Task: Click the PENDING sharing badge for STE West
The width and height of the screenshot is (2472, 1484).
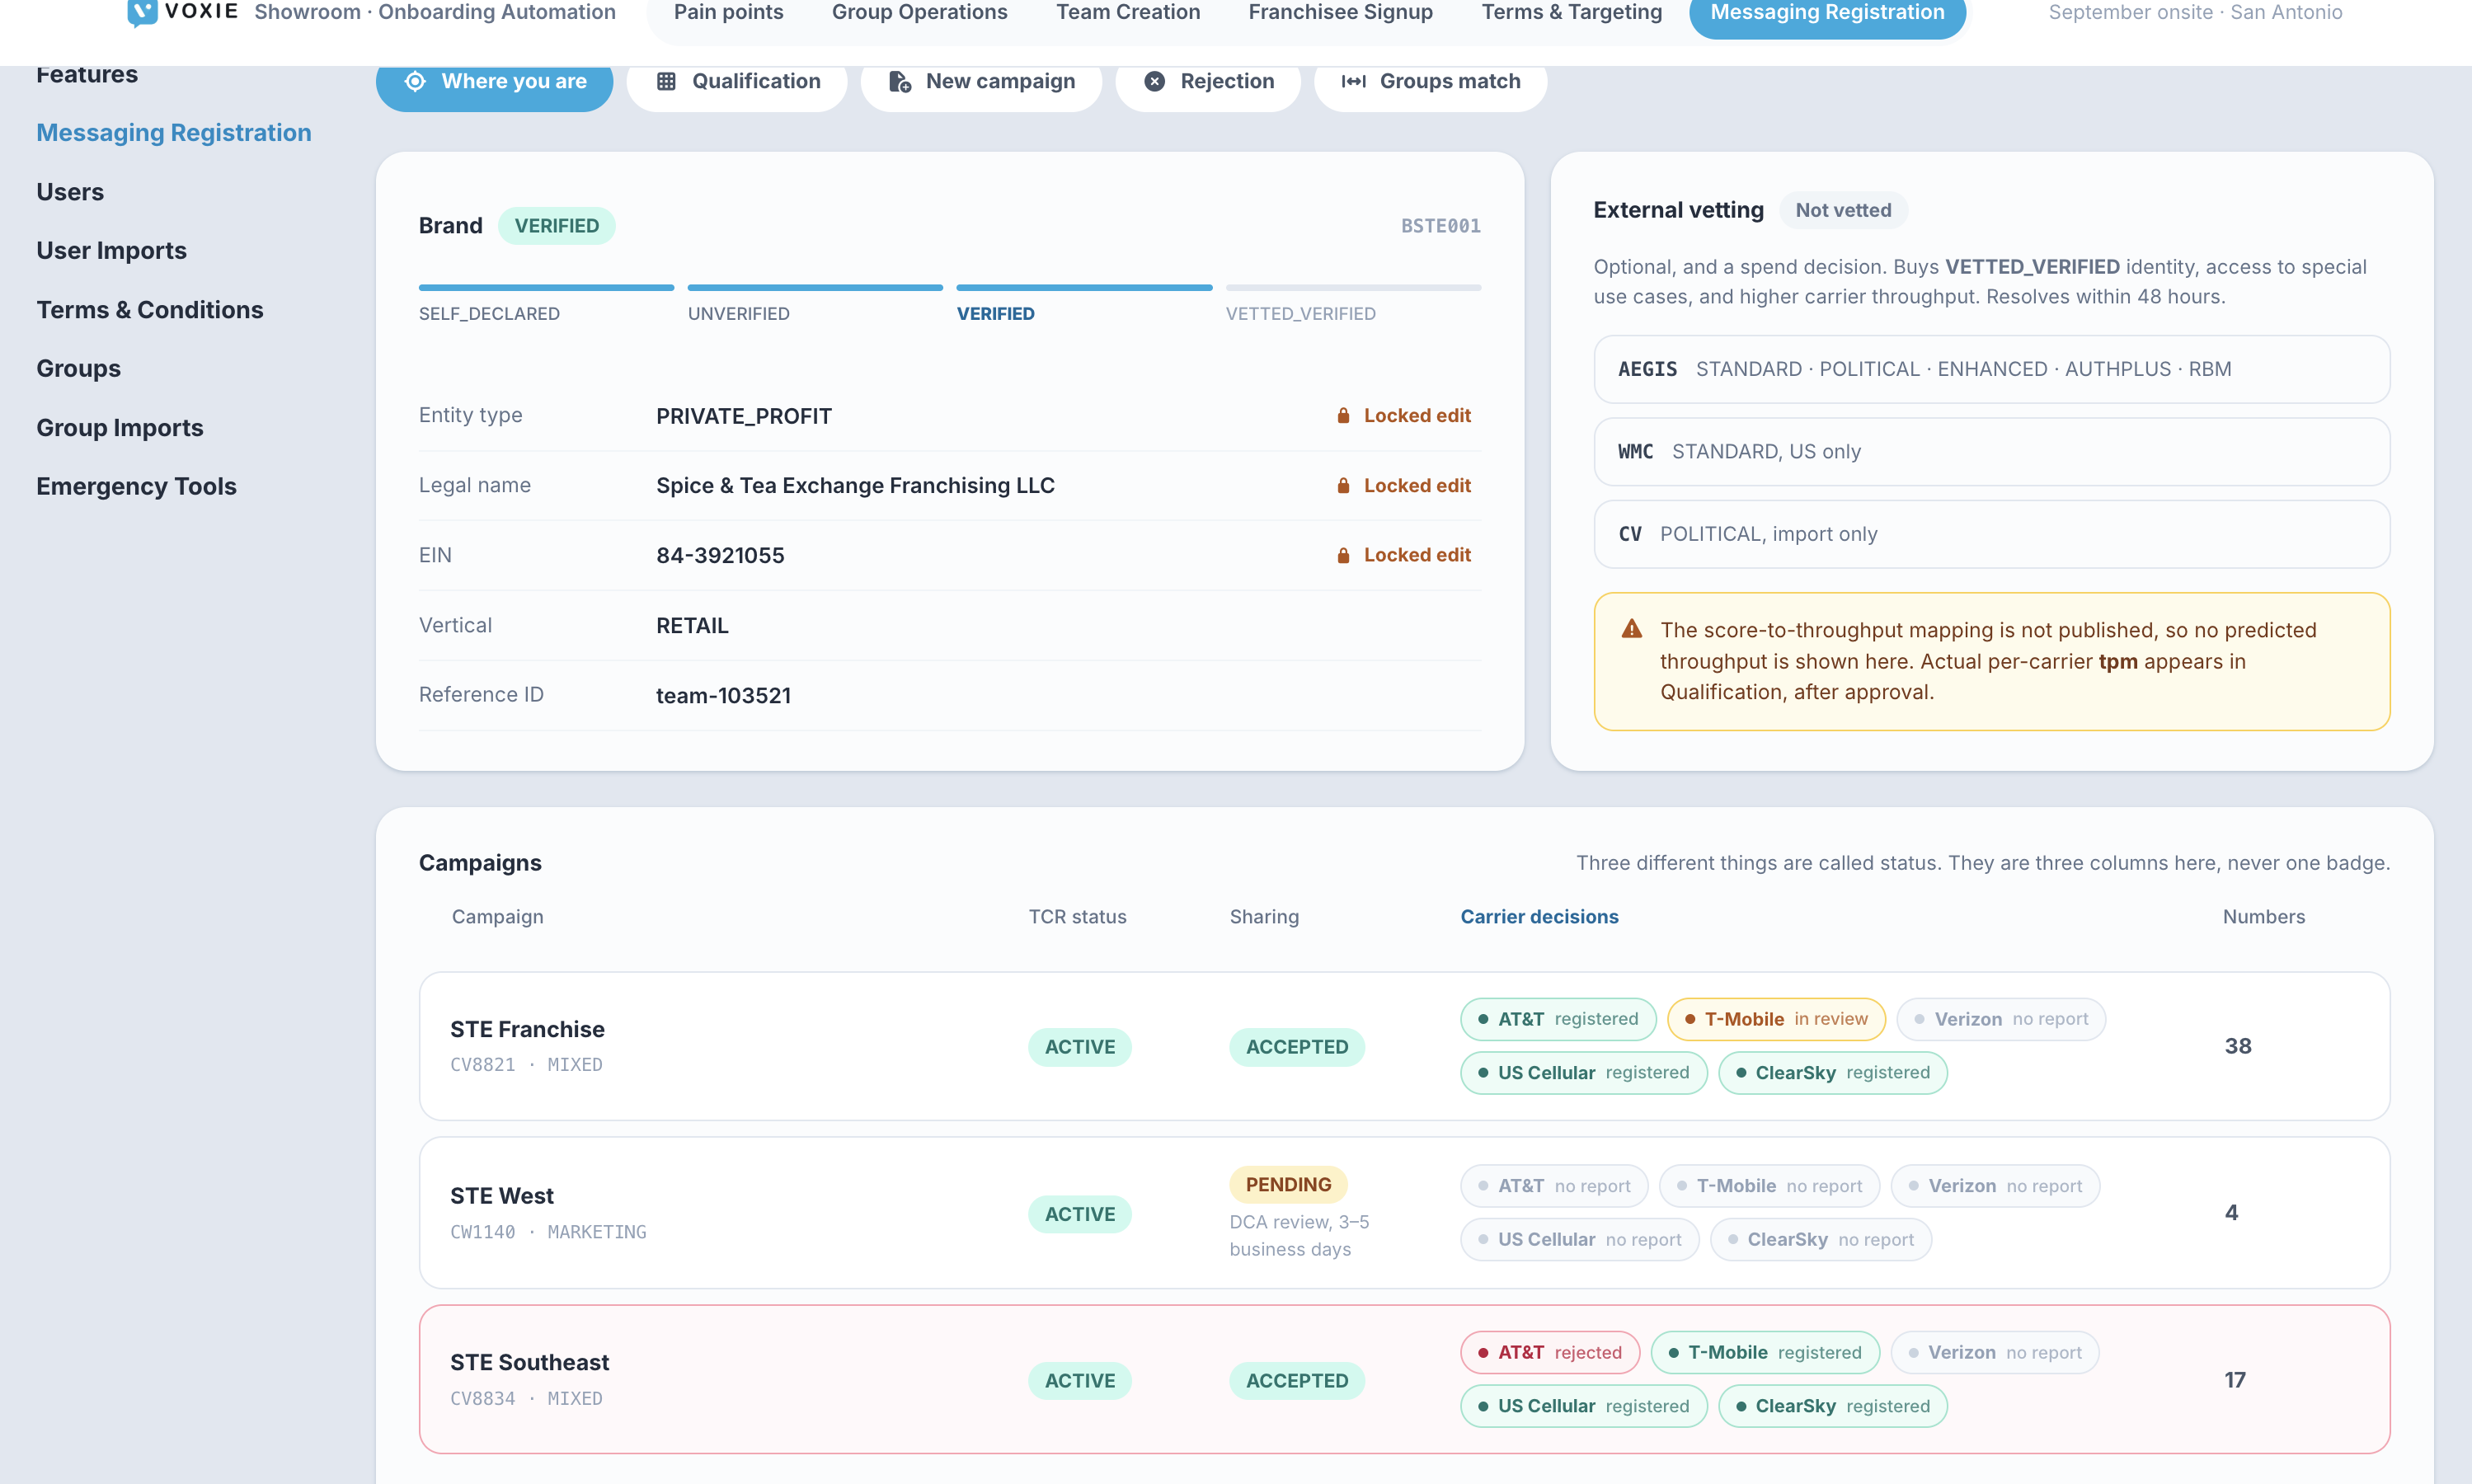Action: click(1288, 1185)
